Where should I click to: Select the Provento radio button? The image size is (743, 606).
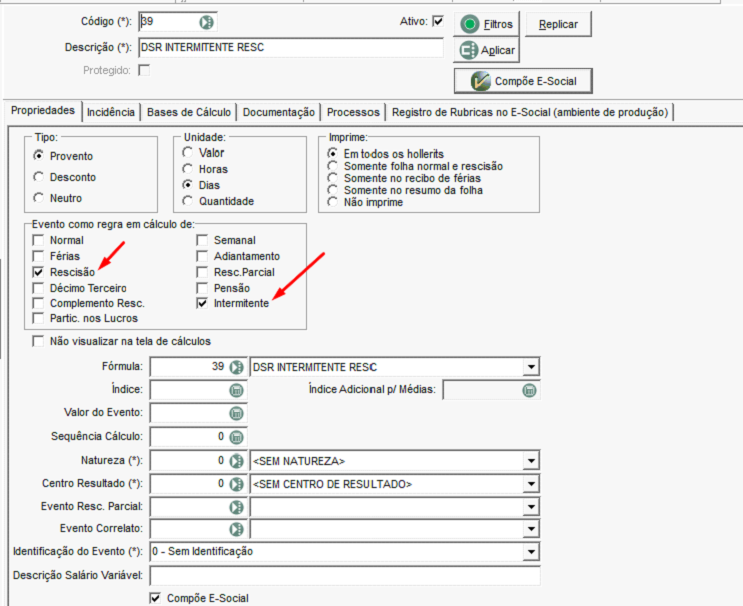coord(38,155)
